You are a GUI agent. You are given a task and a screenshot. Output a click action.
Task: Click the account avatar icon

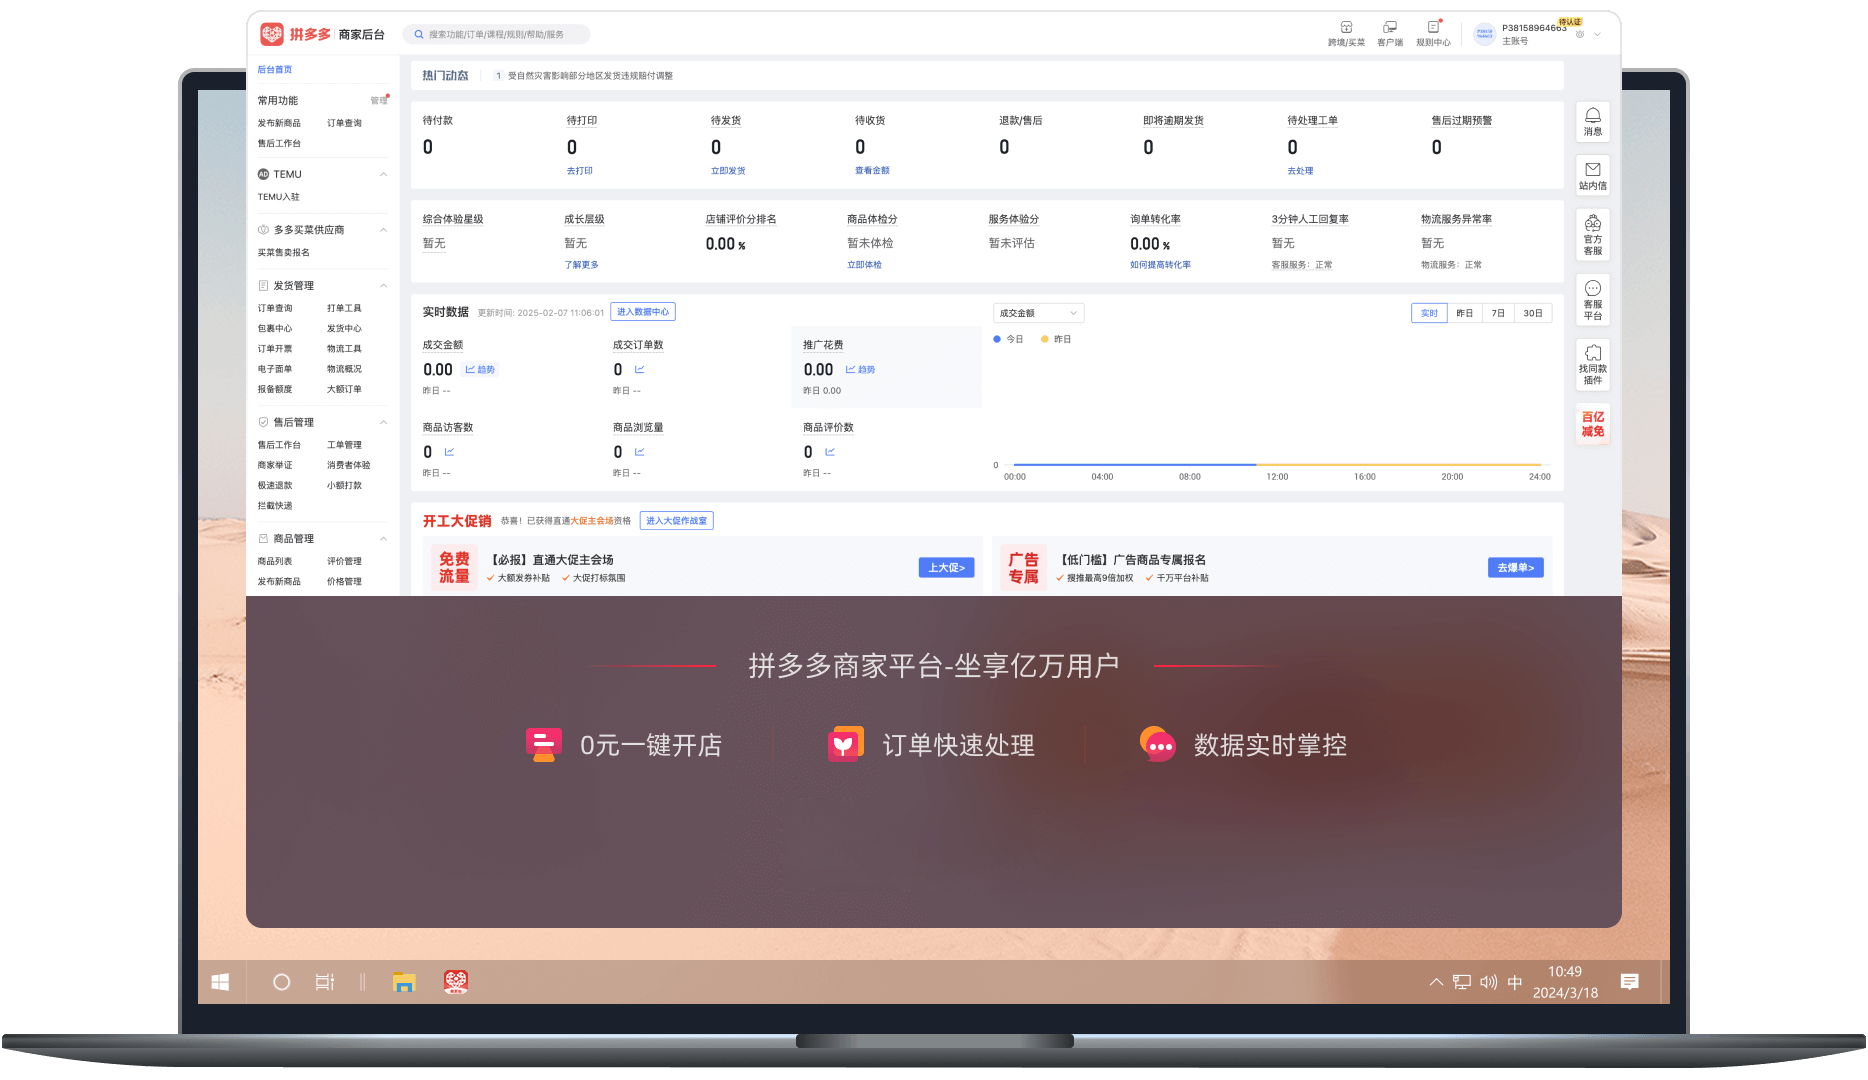click(1485, 34)
